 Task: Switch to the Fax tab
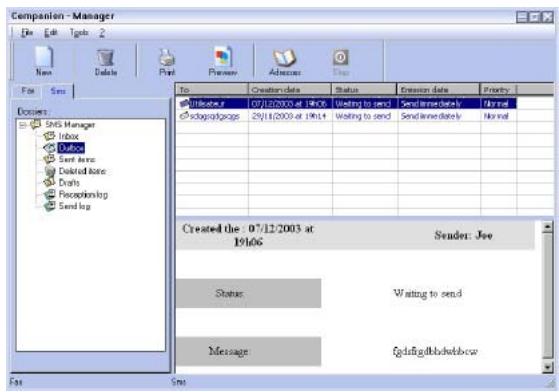[x=28, y=91]
